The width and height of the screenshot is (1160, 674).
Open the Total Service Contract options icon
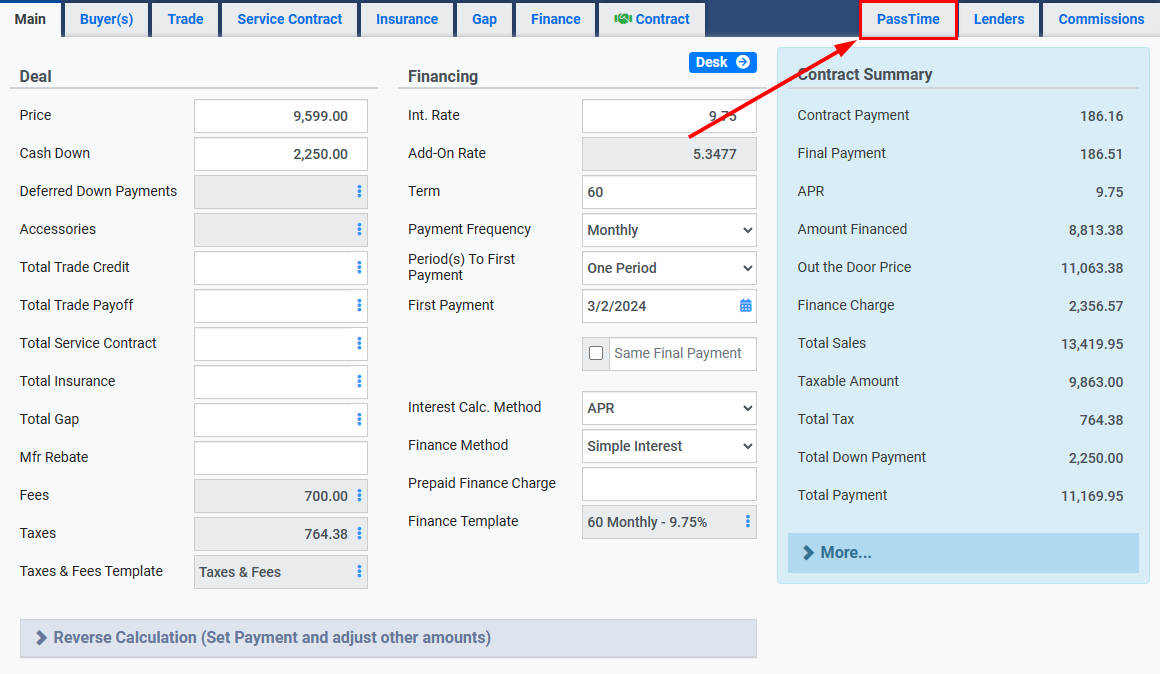pos(359,344)
